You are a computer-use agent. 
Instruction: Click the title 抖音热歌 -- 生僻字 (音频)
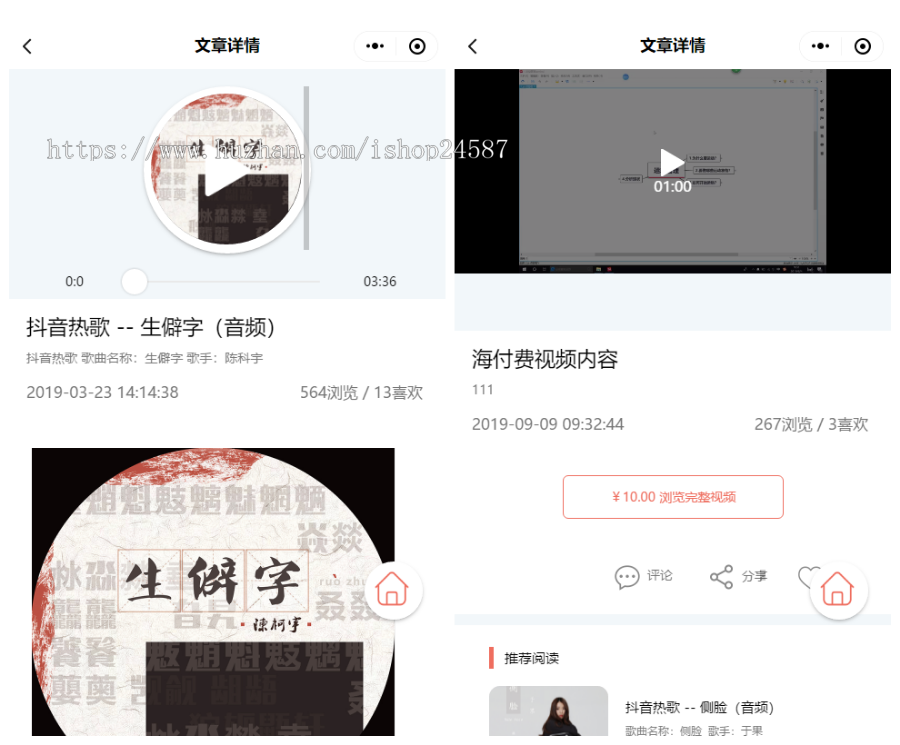151,327
